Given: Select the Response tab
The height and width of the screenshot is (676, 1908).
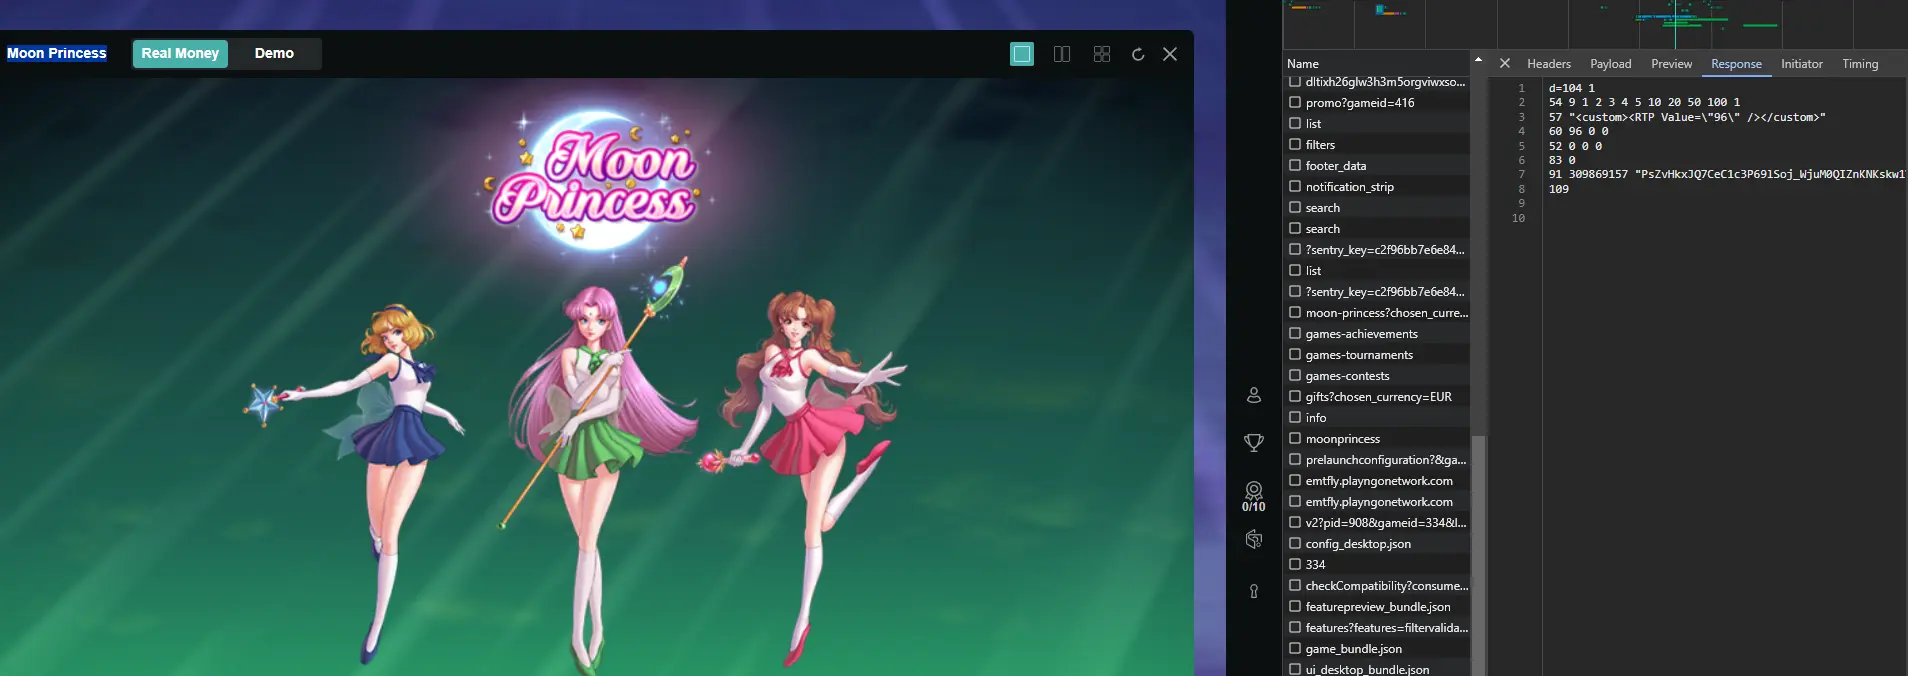Looking at the screenshot, I should [1736, 64].
